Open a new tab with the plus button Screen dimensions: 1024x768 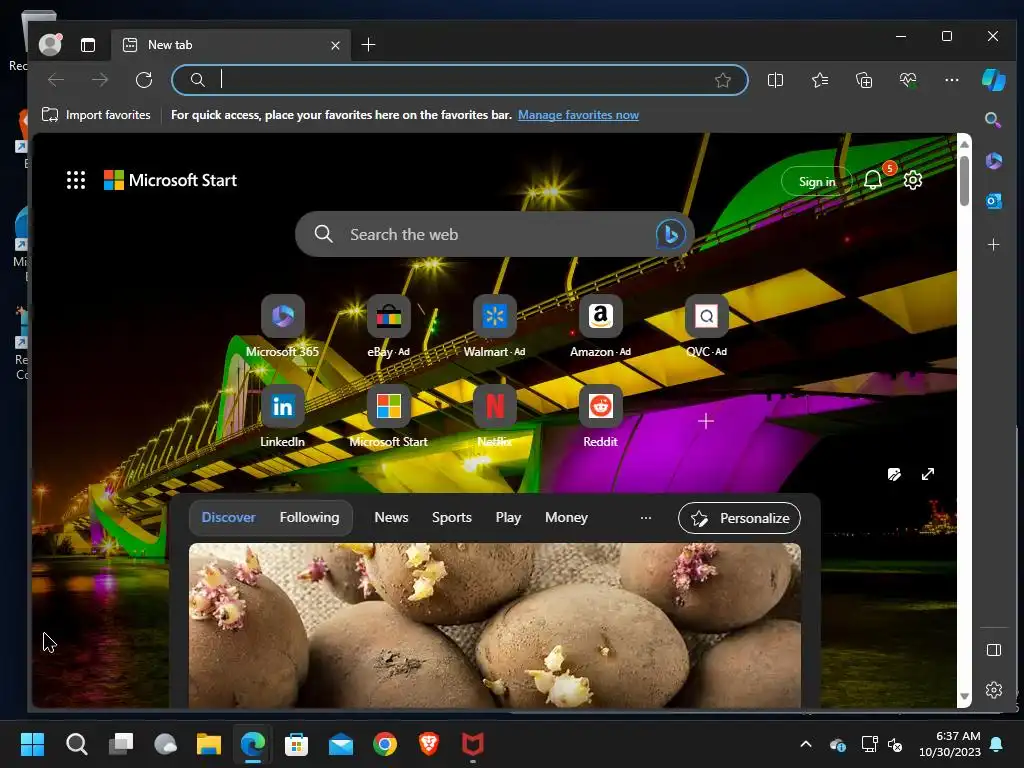[x=368, y=44]
